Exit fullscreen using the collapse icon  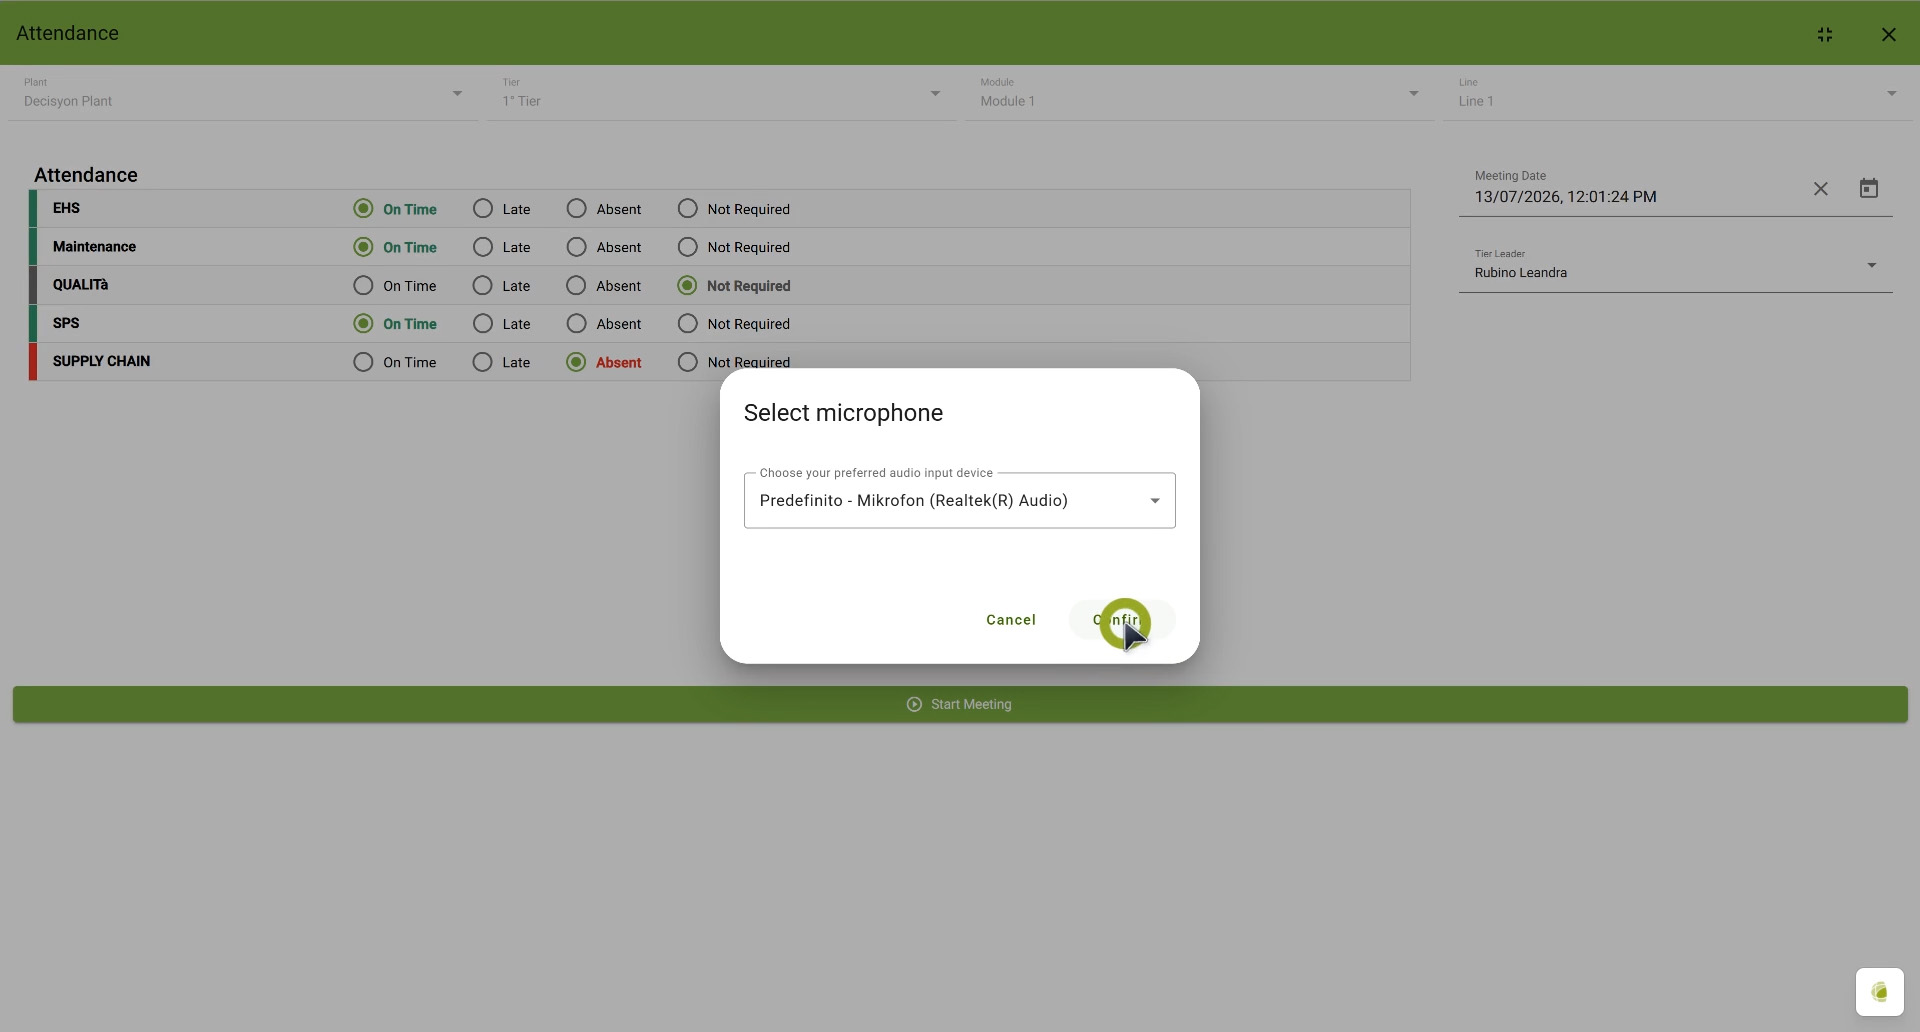tap(1825, 34)
